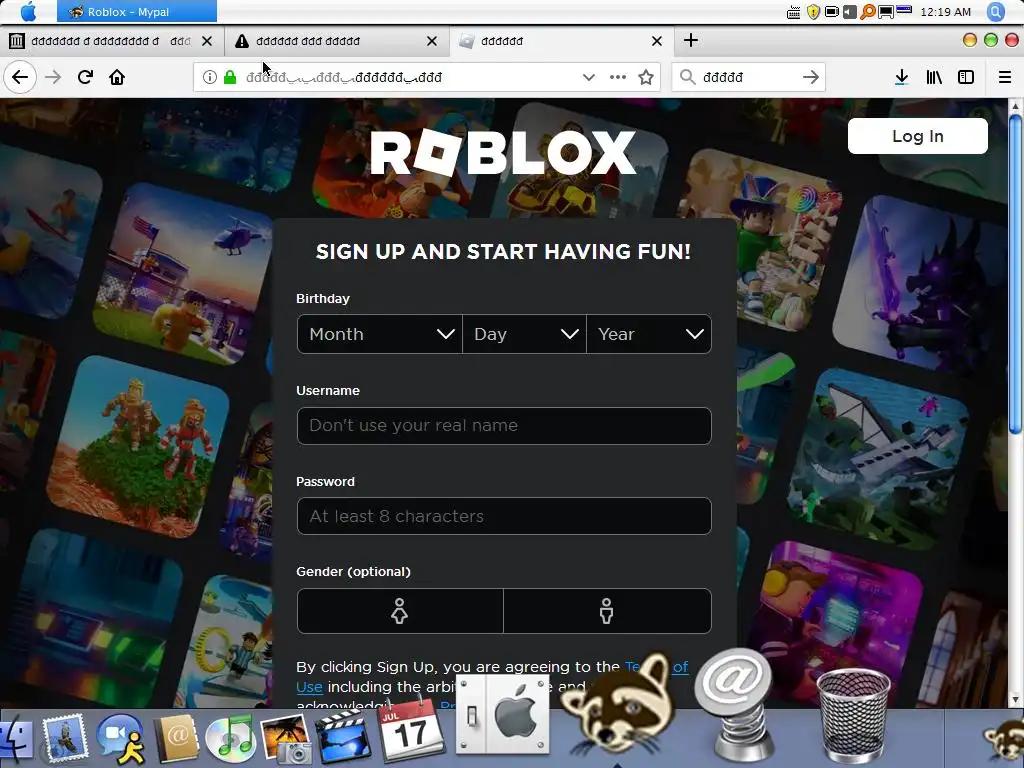Screen dimensions: 1024x768
Task: Open the iCal calendar icon in the dock
Action: [410, 730]
